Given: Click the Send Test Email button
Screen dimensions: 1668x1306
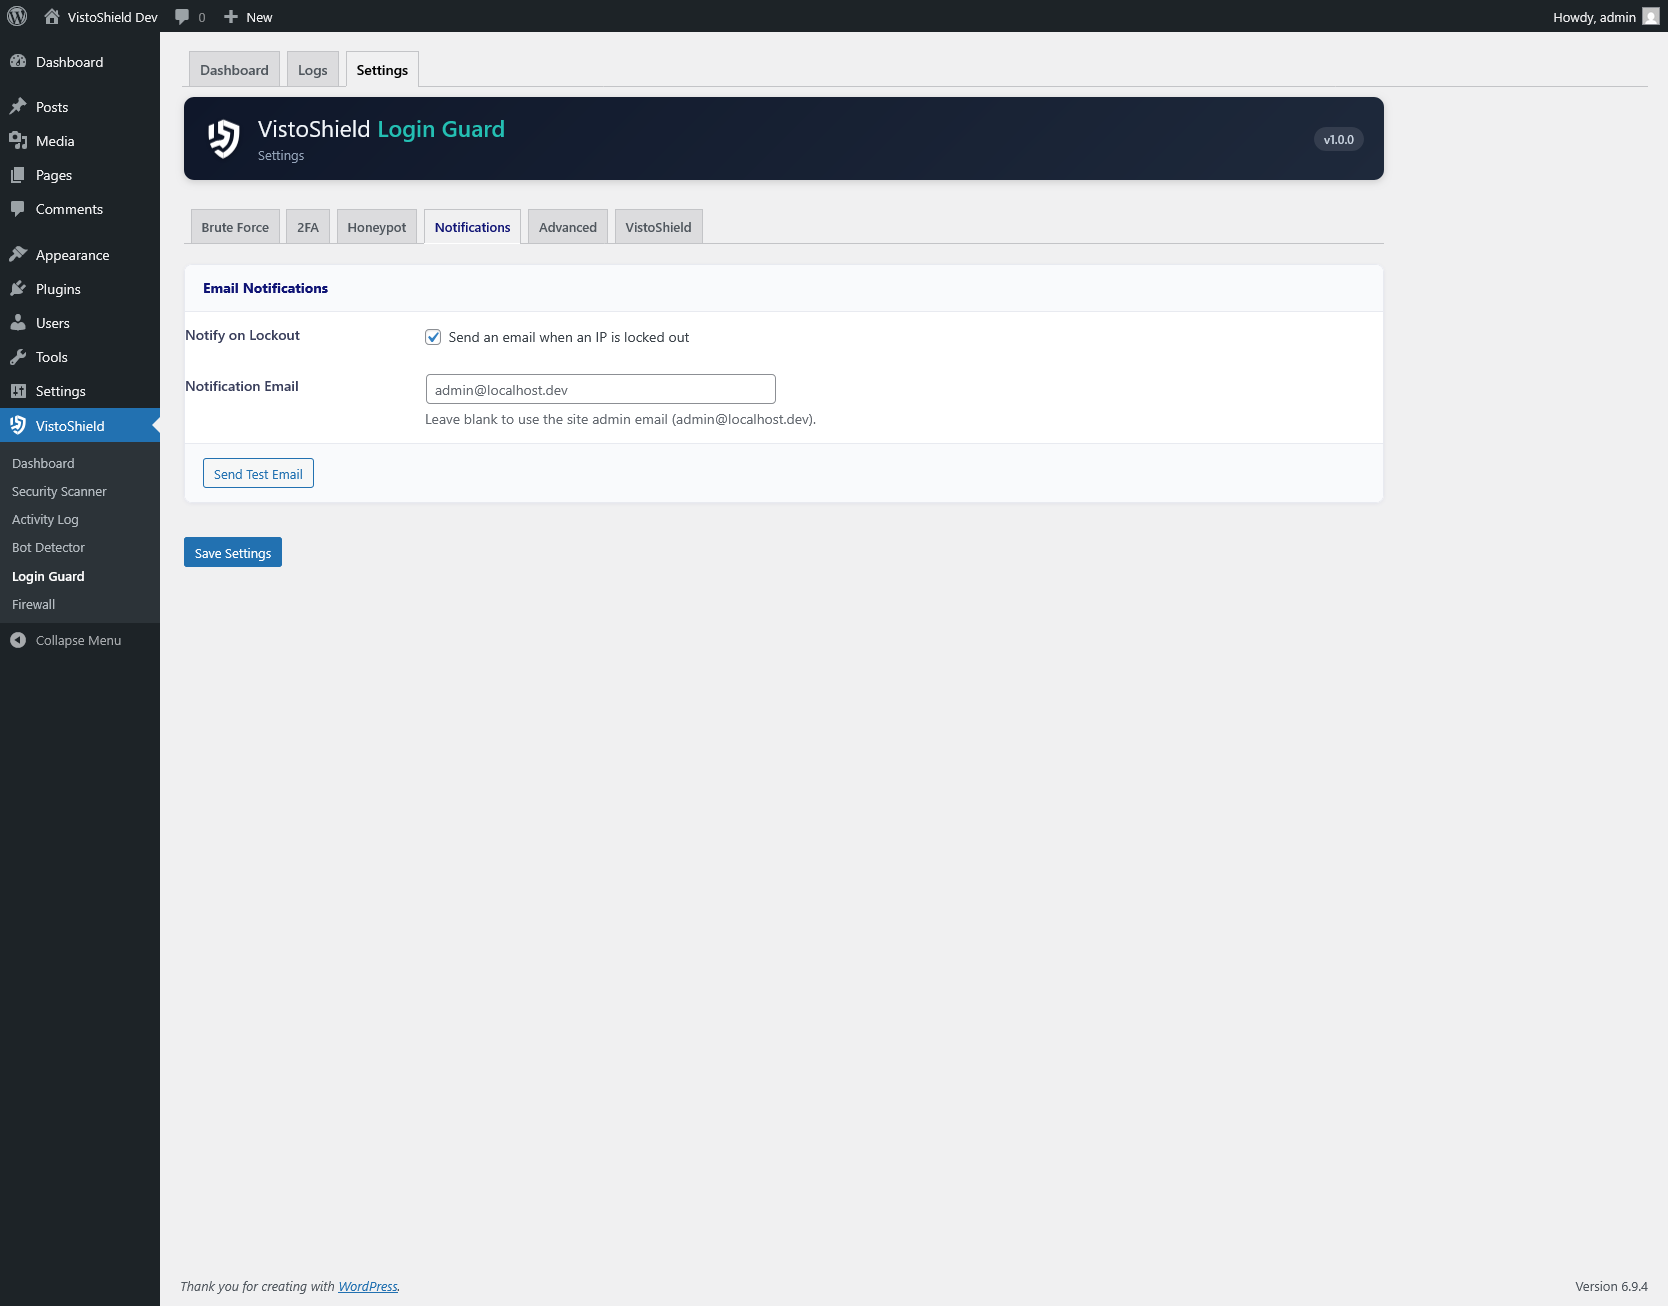Looking at the screenshot, I should (257, 473).
